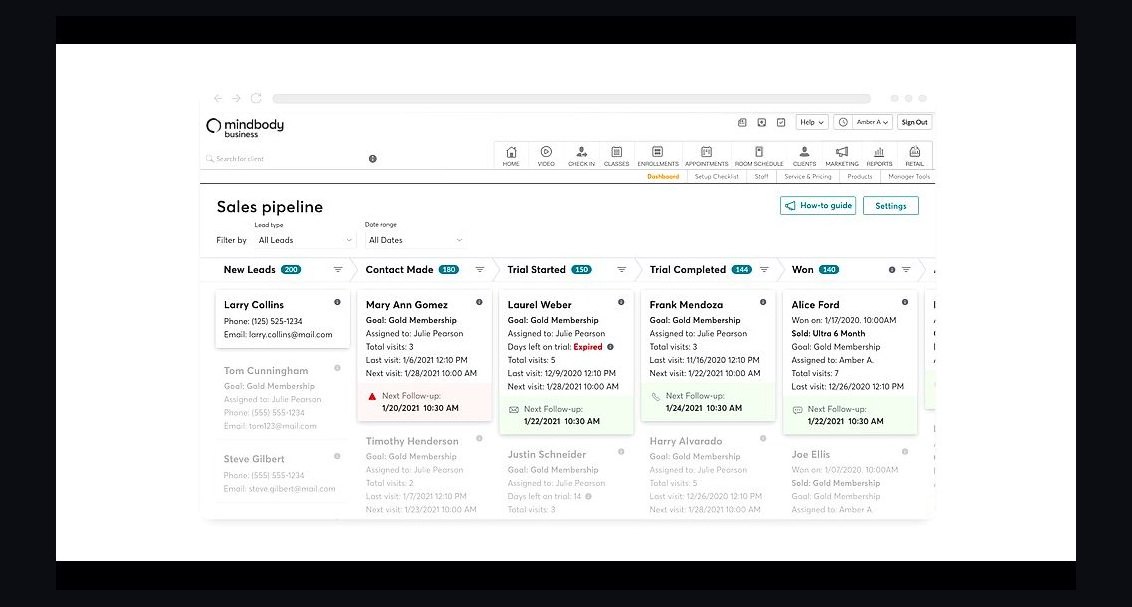Viewport: 1132px width, 607px height.
Task: Open filter icon for Contact Made column
Action: [479, 269]
